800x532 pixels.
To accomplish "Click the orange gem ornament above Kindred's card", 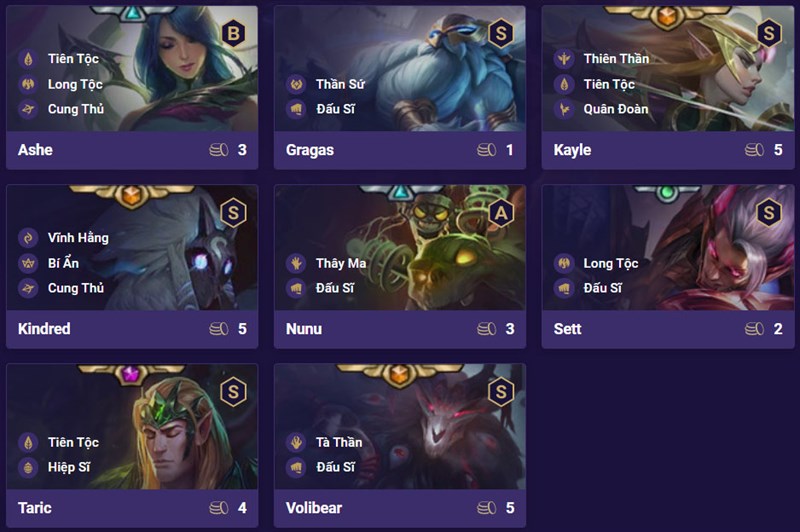I will click(132, 196).
